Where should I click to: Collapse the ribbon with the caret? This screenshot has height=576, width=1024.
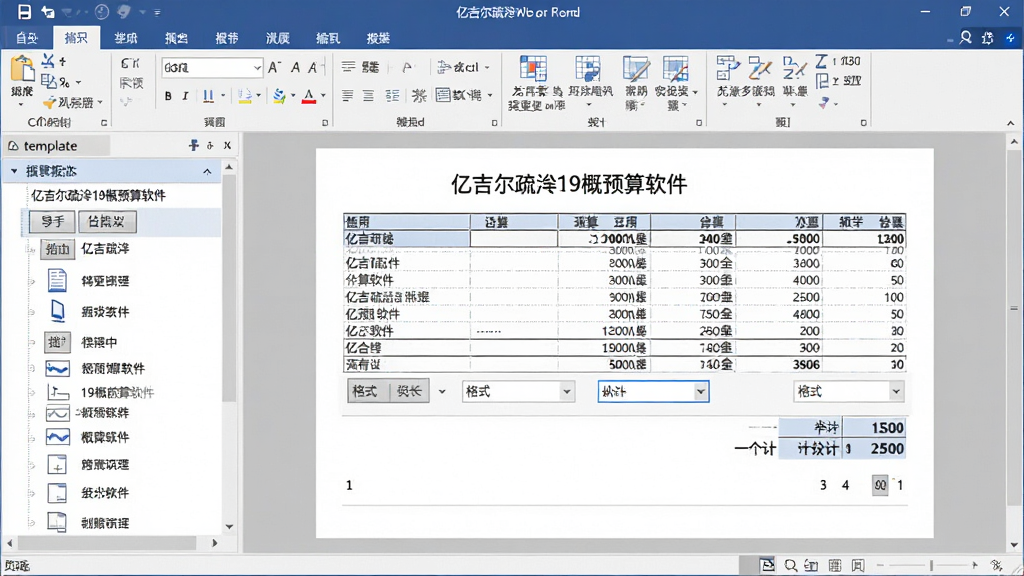coord(1011,123)
